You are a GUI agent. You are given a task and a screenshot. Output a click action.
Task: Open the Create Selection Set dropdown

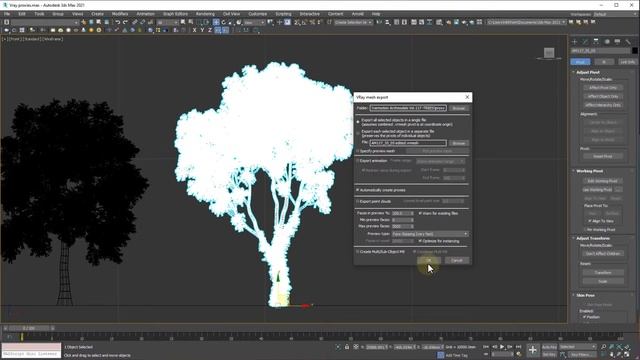(x=353, y=22)
